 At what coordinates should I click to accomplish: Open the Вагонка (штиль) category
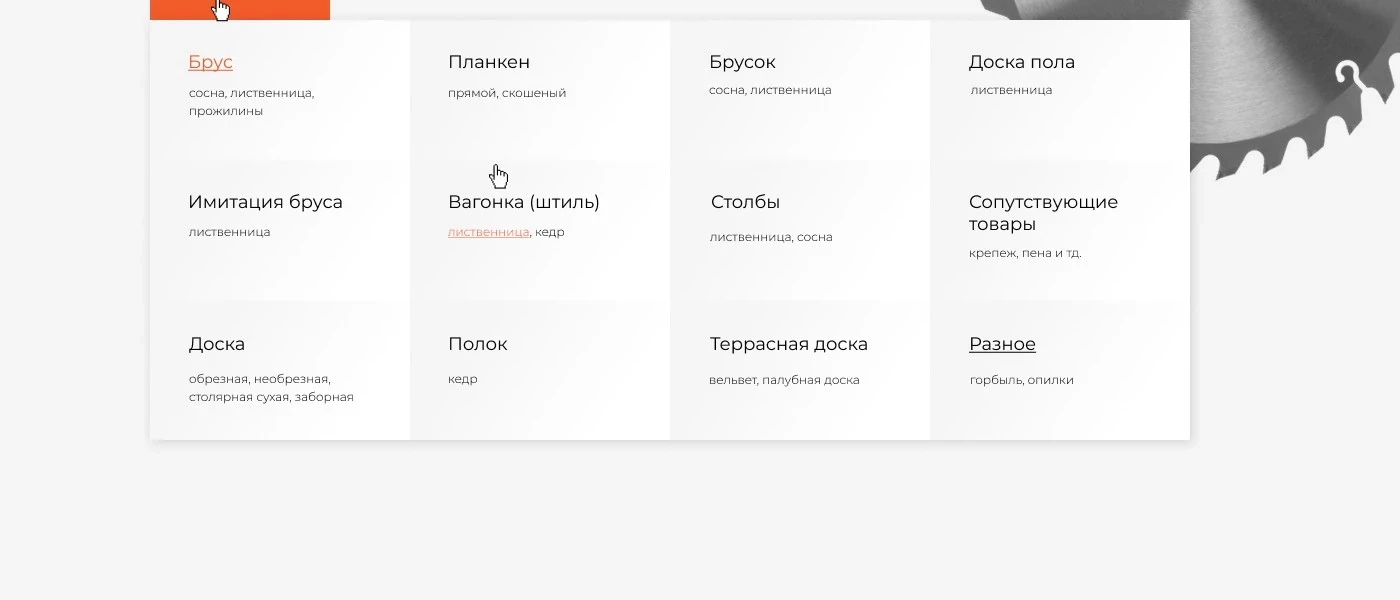click(524, 202)
